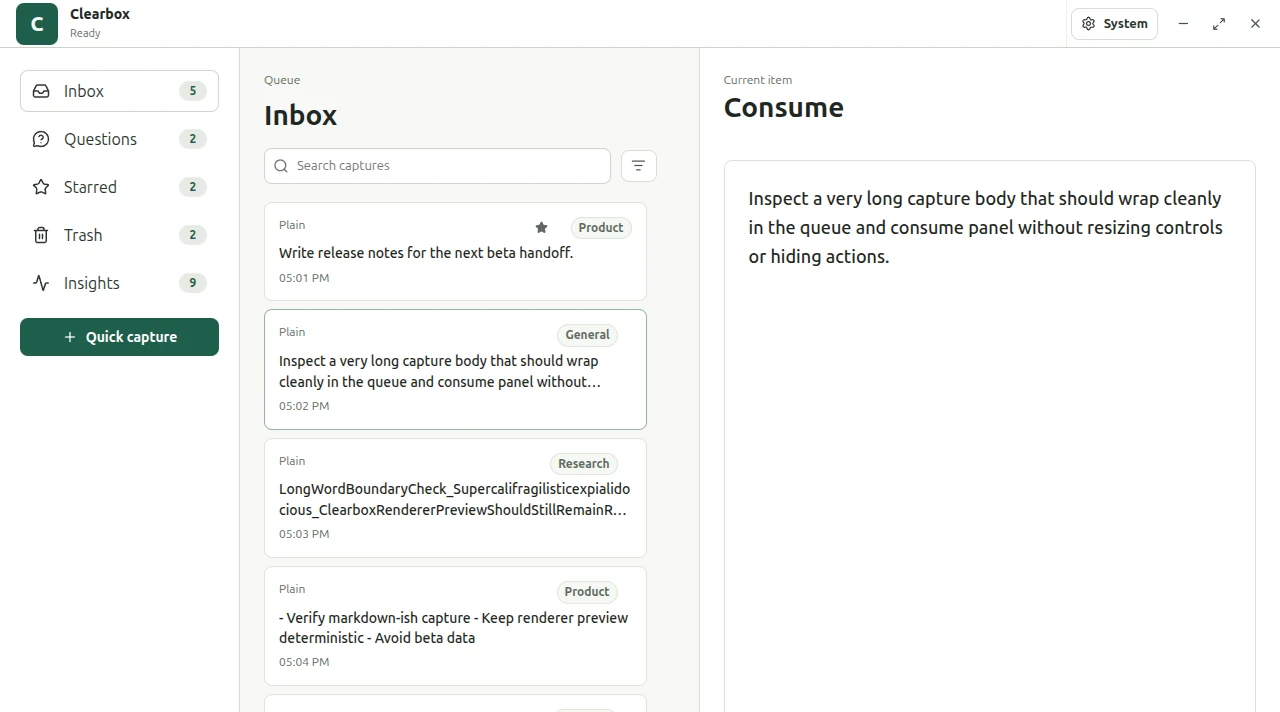Switch to Insights view
1280x712 pixels.
pos(119,283)
